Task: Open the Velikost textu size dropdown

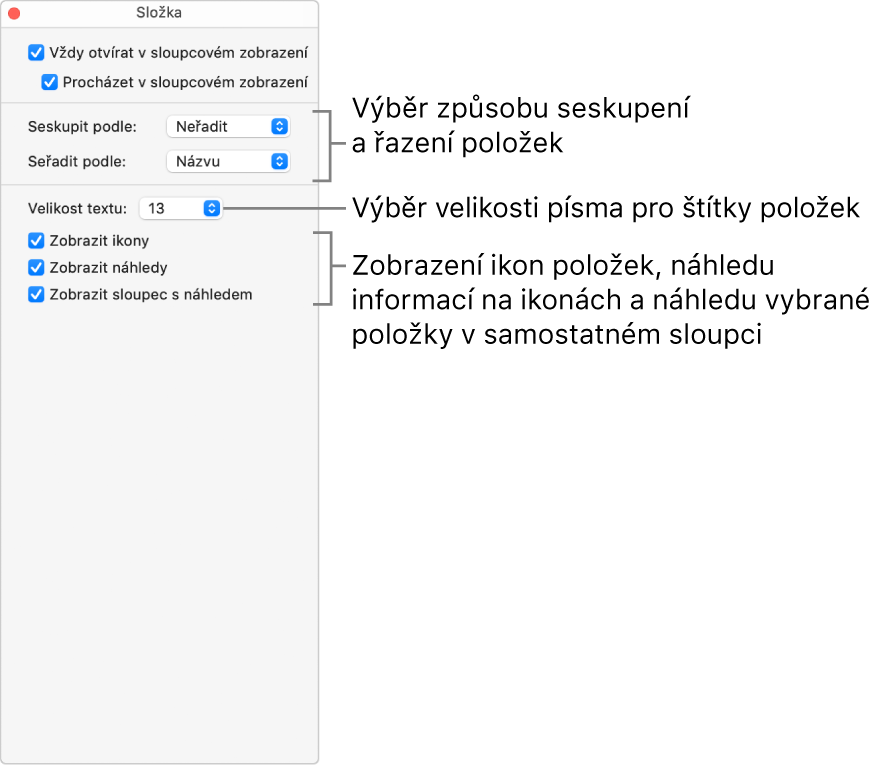Action: pyautogui.click(x=180, y=209)
